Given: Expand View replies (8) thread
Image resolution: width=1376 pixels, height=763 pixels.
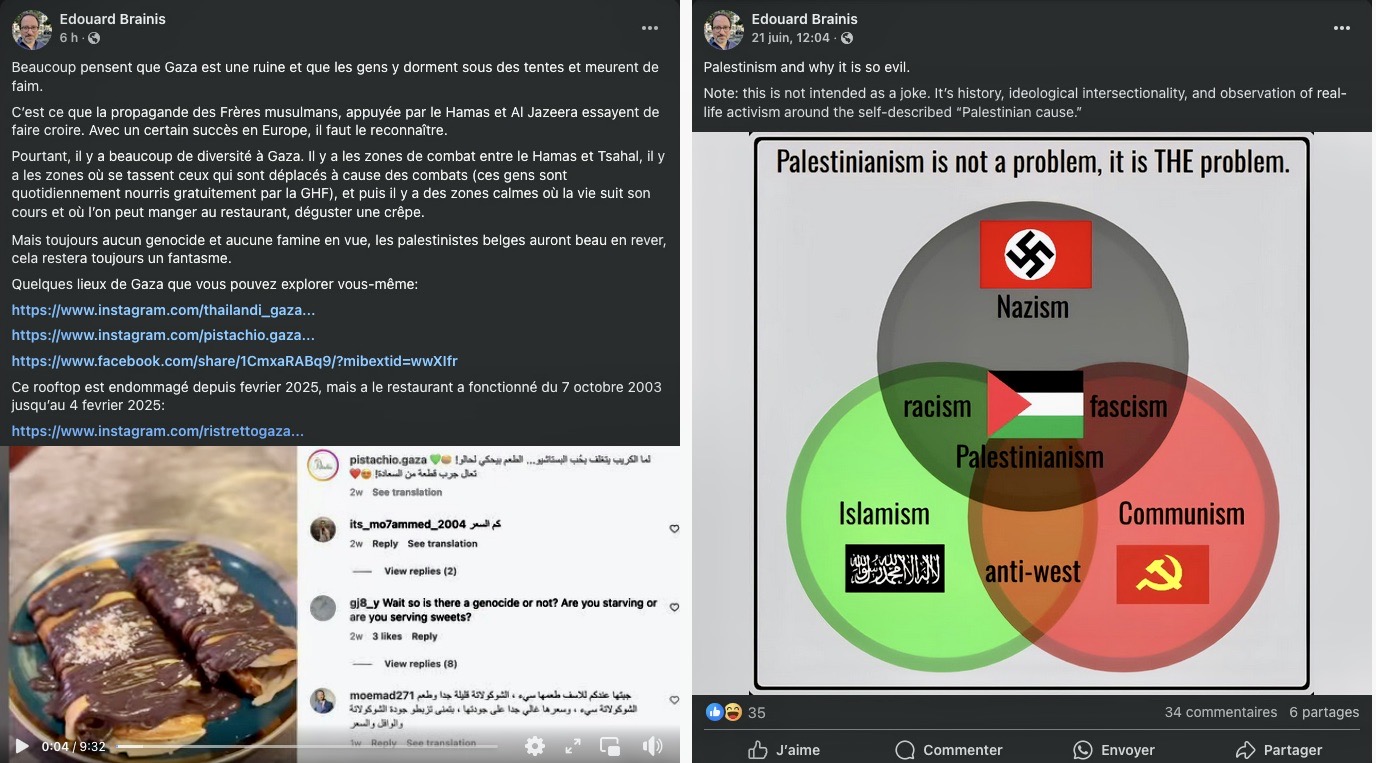Looking at the screenshot, I should 420,663.
